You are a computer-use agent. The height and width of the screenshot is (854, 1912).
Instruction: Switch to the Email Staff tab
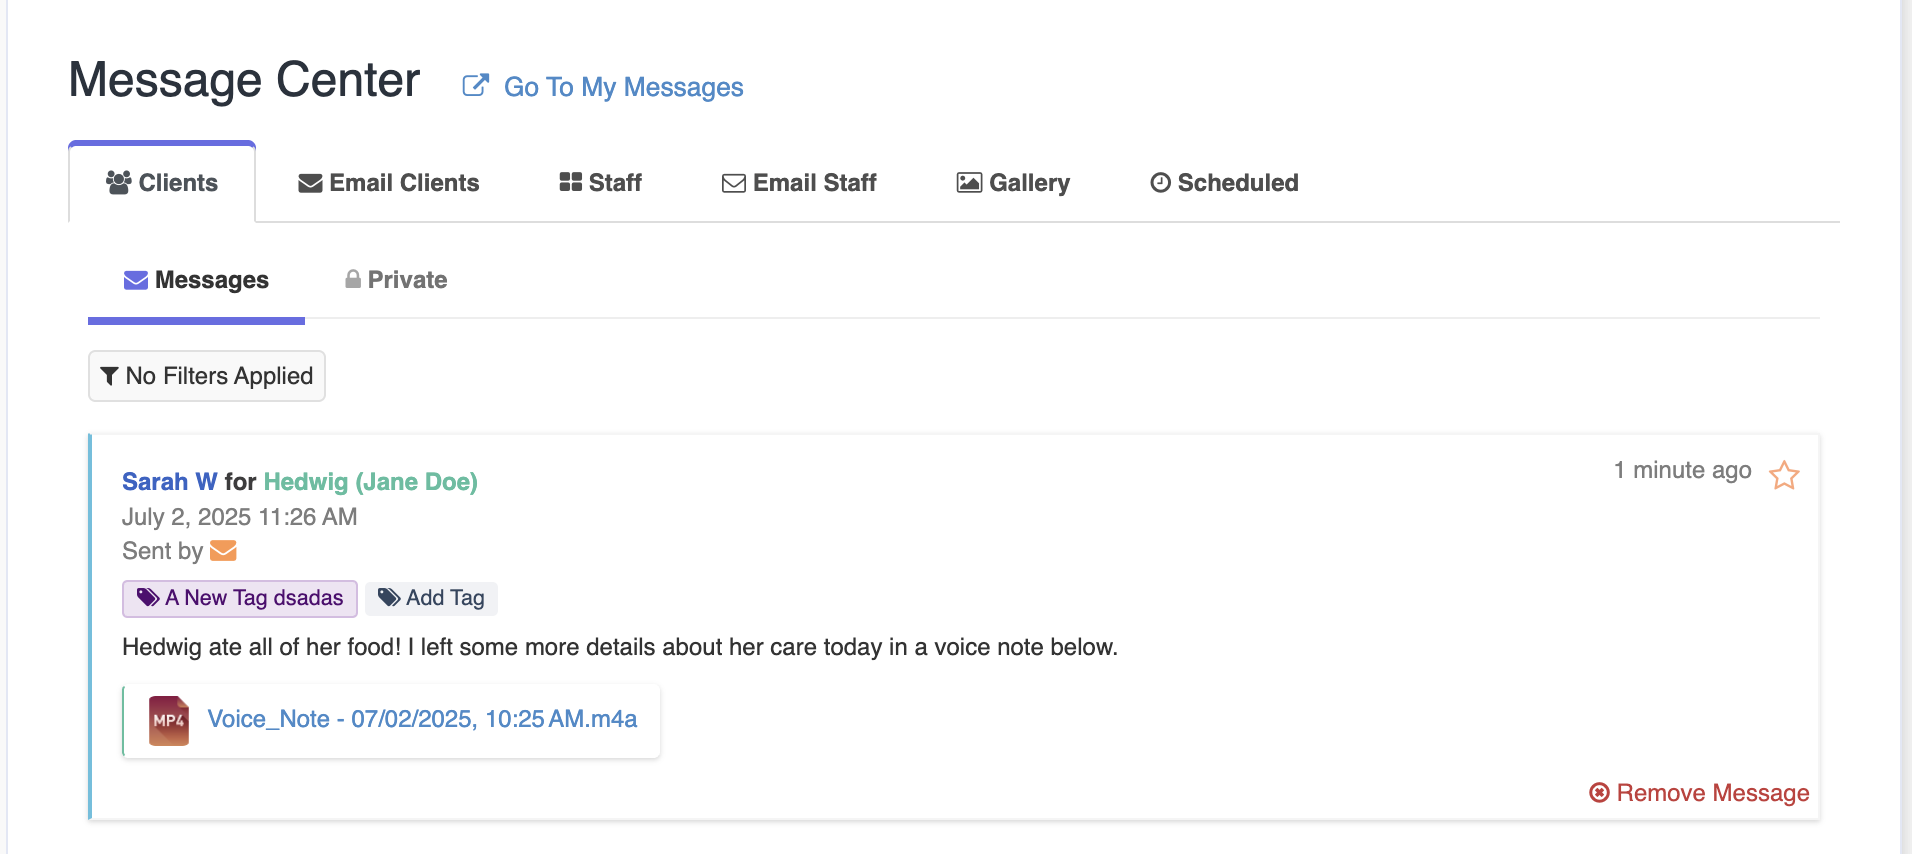(x=799, y=183)
